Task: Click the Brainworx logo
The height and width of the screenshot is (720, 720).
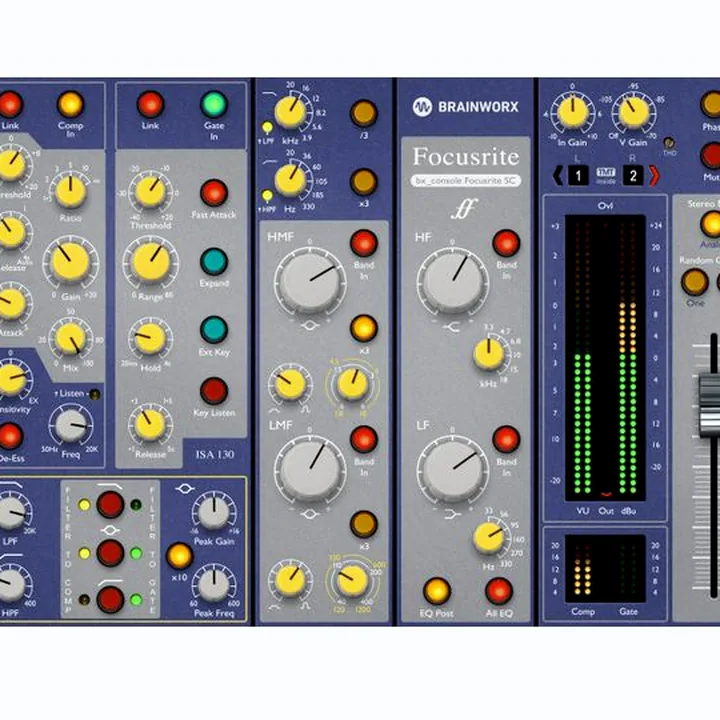Action: [x=465, y=107]
